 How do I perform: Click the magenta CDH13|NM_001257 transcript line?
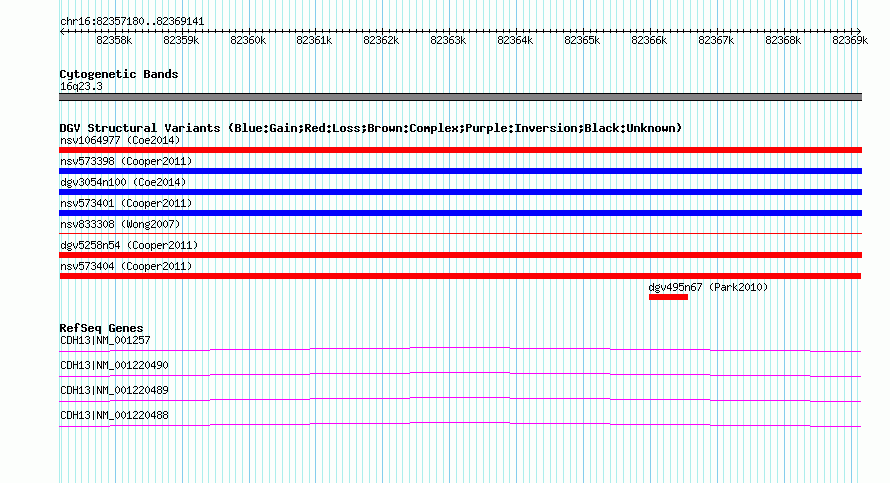tap(460, 349)
